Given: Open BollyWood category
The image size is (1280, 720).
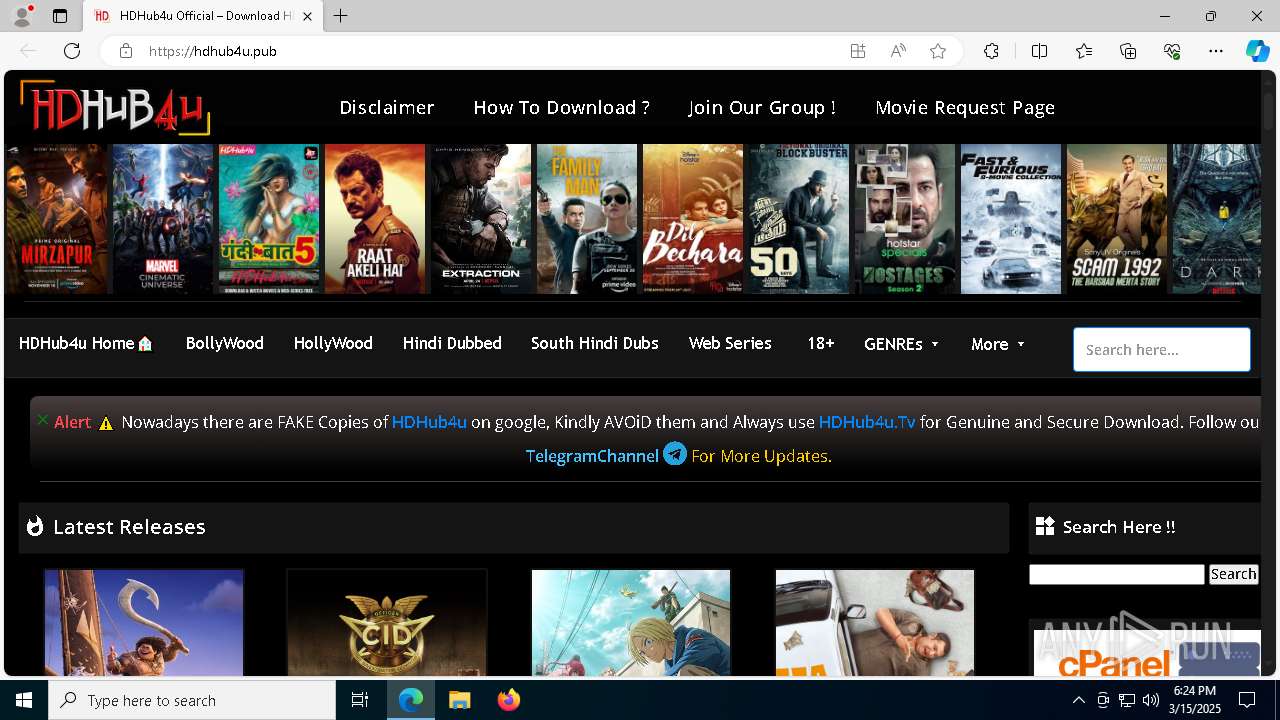Looking at the screenshot, I should [225, 343].
